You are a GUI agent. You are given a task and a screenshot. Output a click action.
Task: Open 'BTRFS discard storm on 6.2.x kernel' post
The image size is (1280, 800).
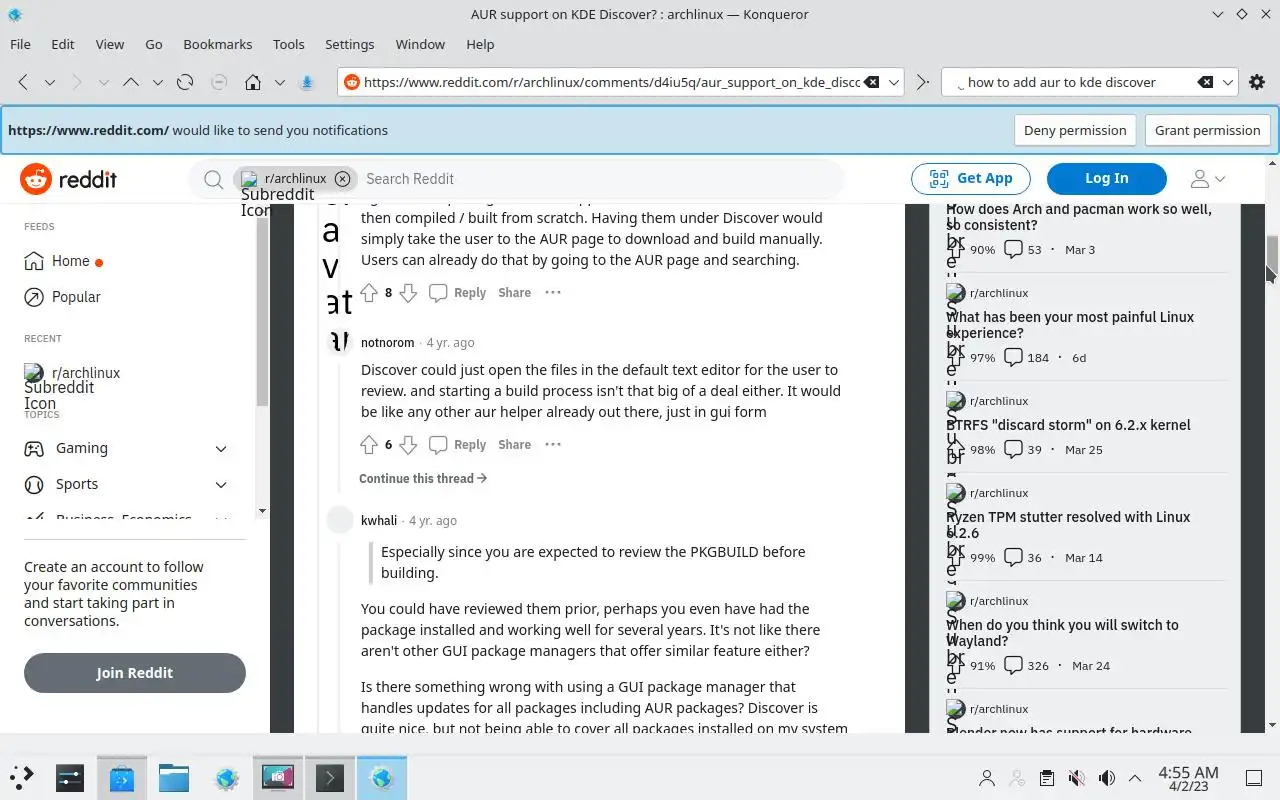coord(1069,425)
